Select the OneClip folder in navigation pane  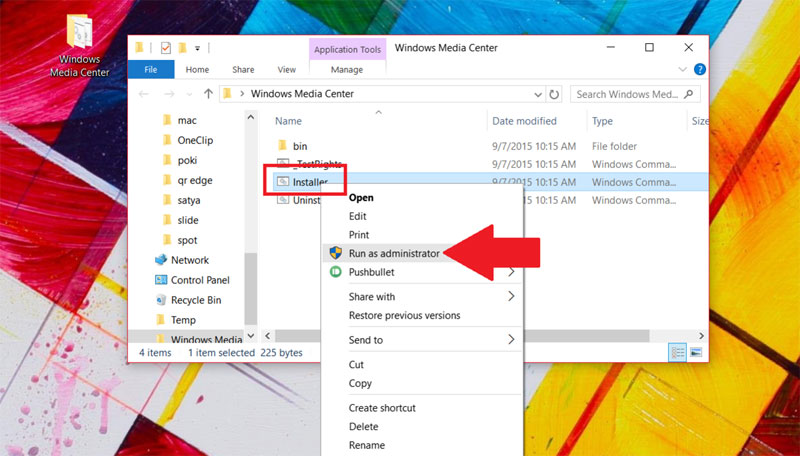[x=187, y=140]
